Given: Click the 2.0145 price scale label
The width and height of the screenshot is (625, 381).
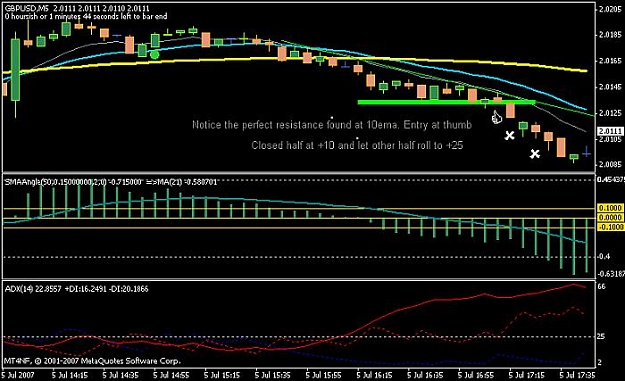Looking at the screenshot, I should click(610, 87).
